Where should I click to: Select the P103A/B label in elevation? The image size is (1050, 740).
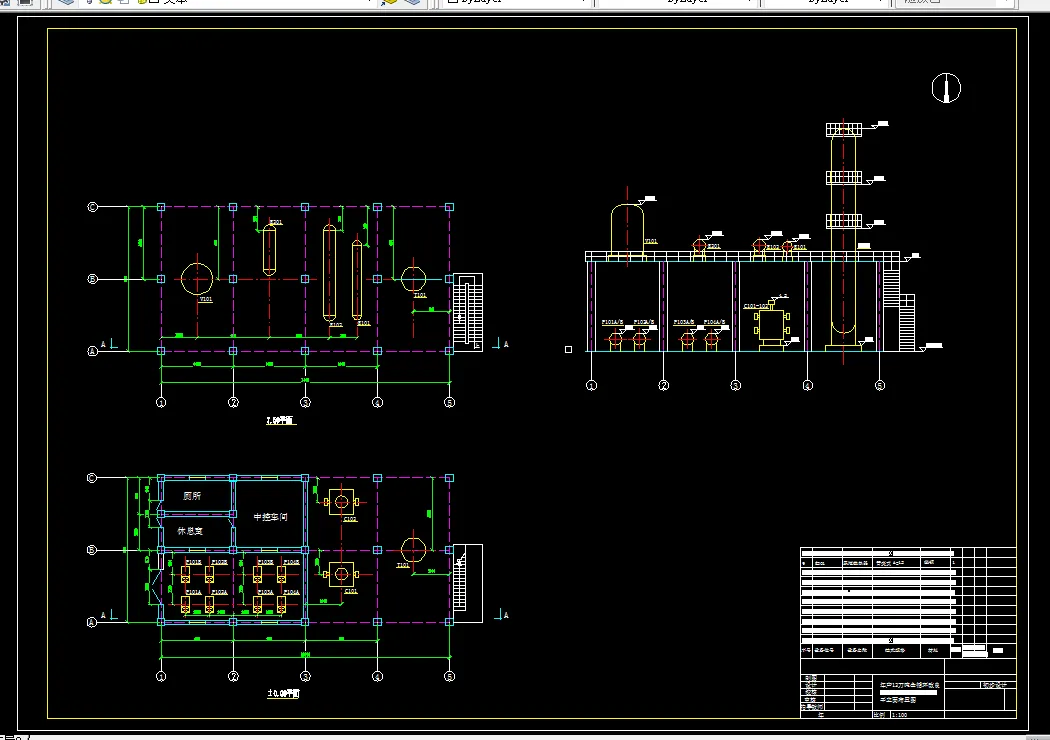[x=684, y=322]
